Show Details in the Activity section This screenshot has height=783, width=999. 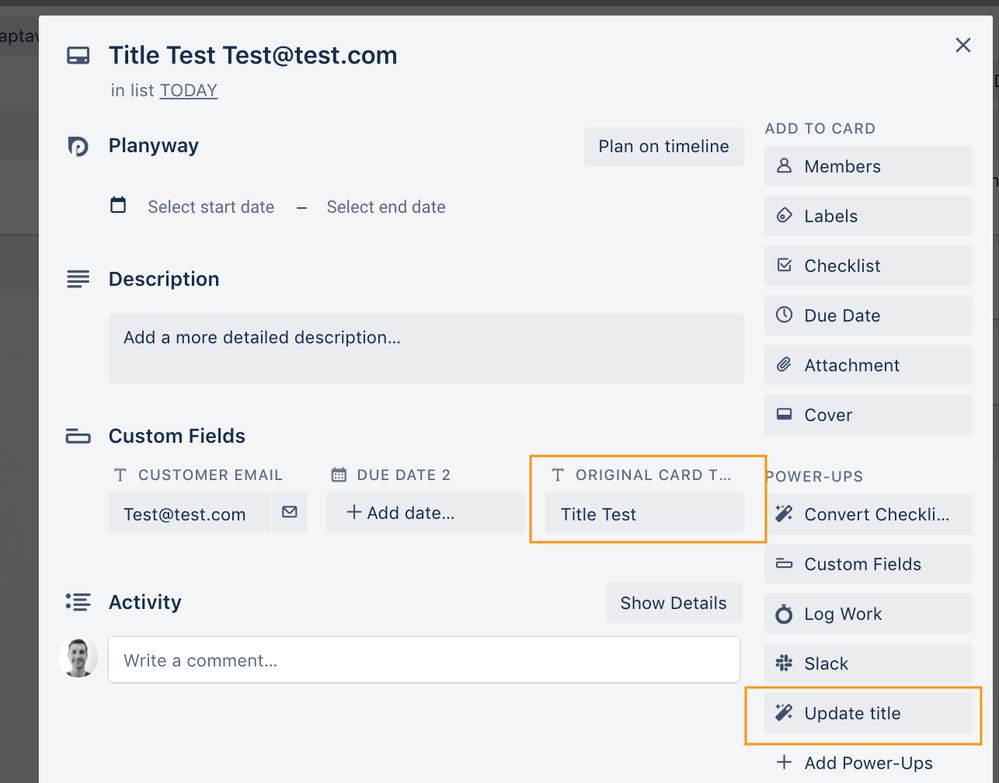pyautogui.click(x=673, y=603)
